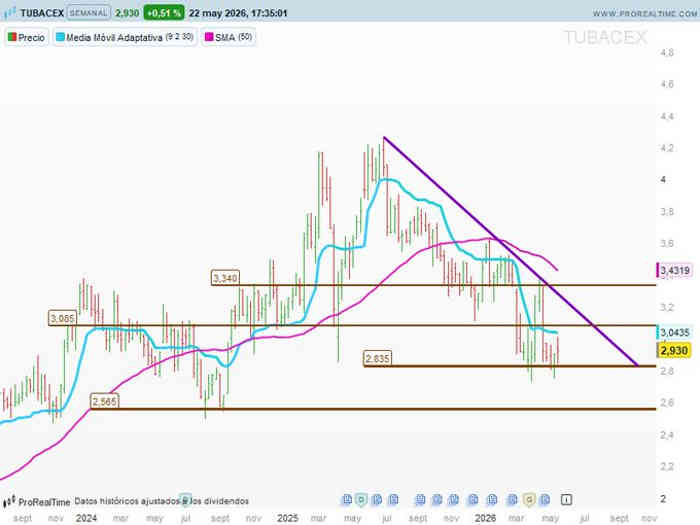Click the small marker icon above jul 2024

pyautogui.click(x=185, y=500)
